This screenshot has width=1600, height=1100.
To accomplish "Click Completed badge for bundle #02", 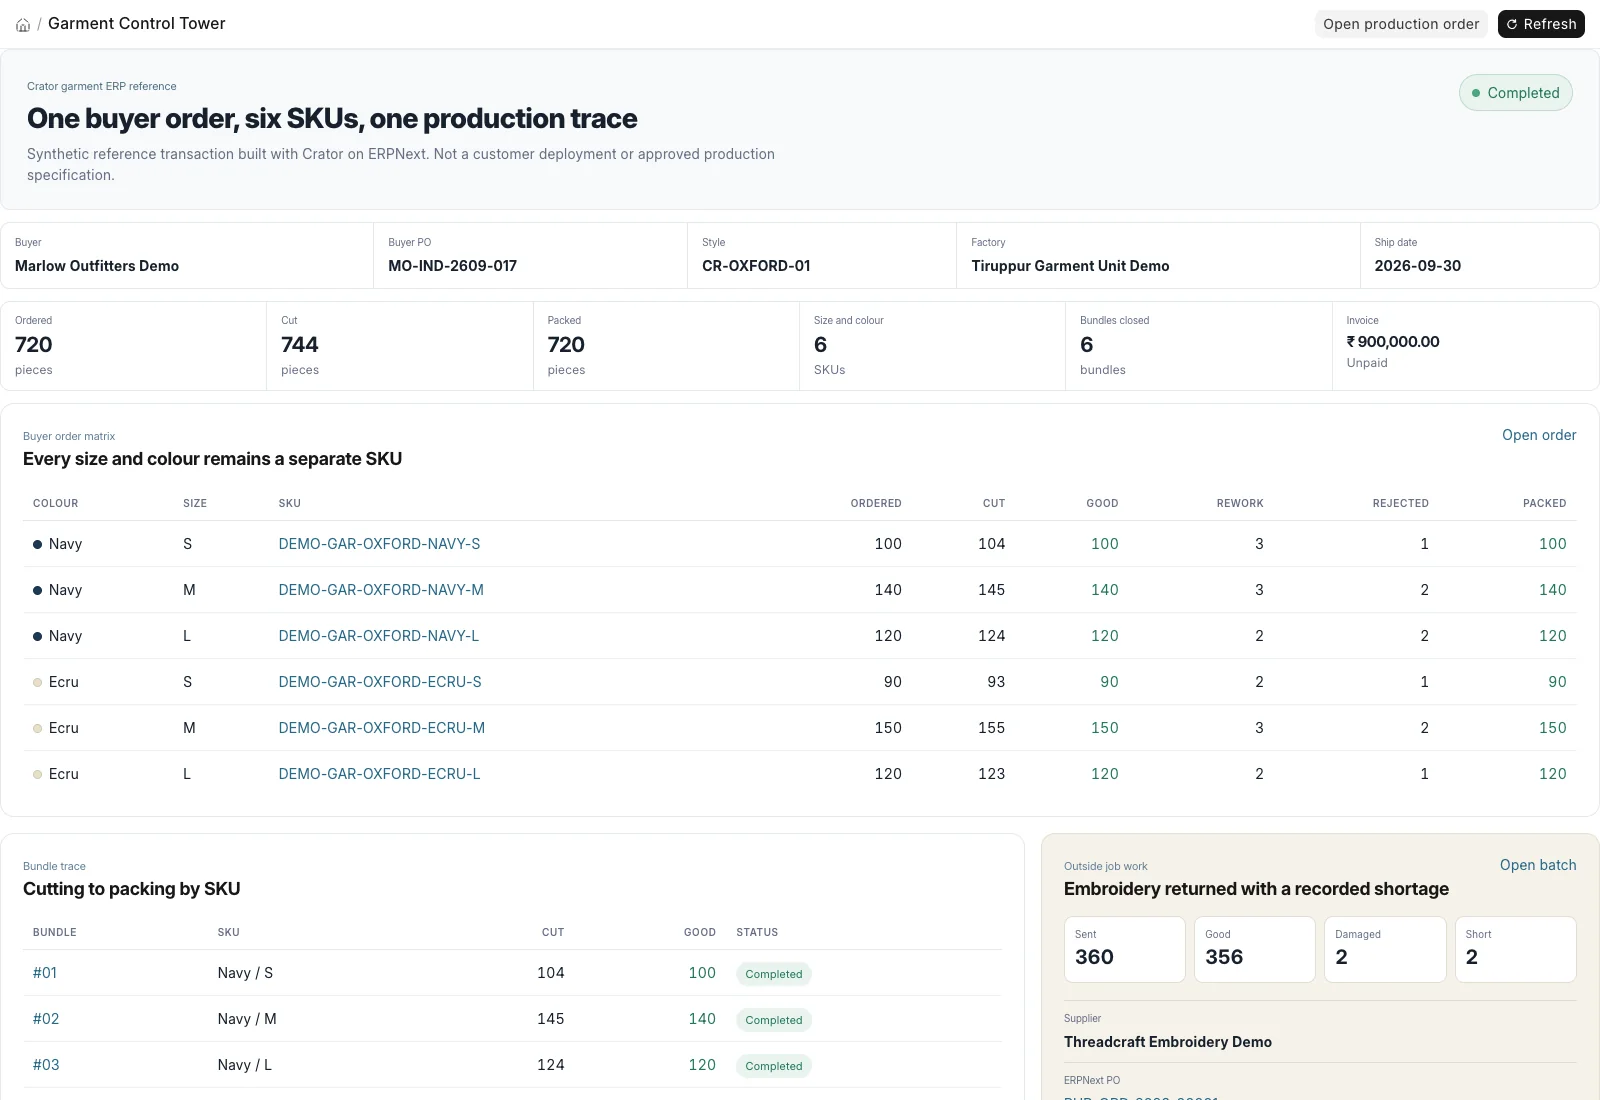I will (774, 1020).
